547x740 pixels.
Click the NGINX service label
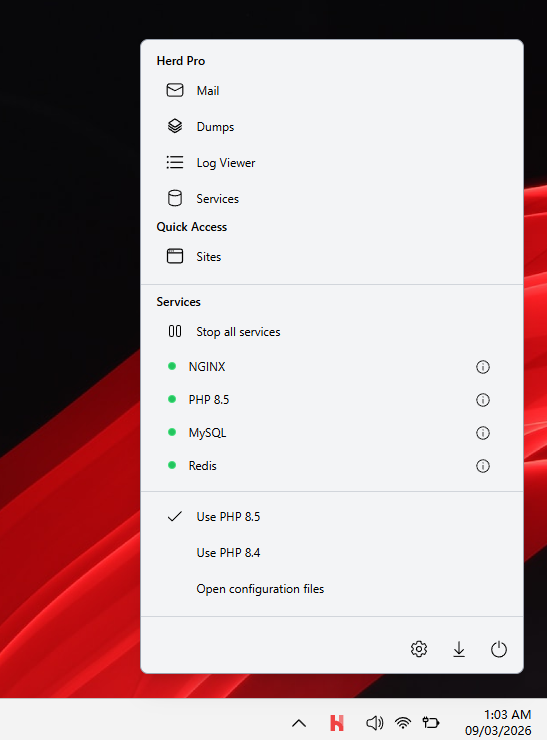click(207, 367)
